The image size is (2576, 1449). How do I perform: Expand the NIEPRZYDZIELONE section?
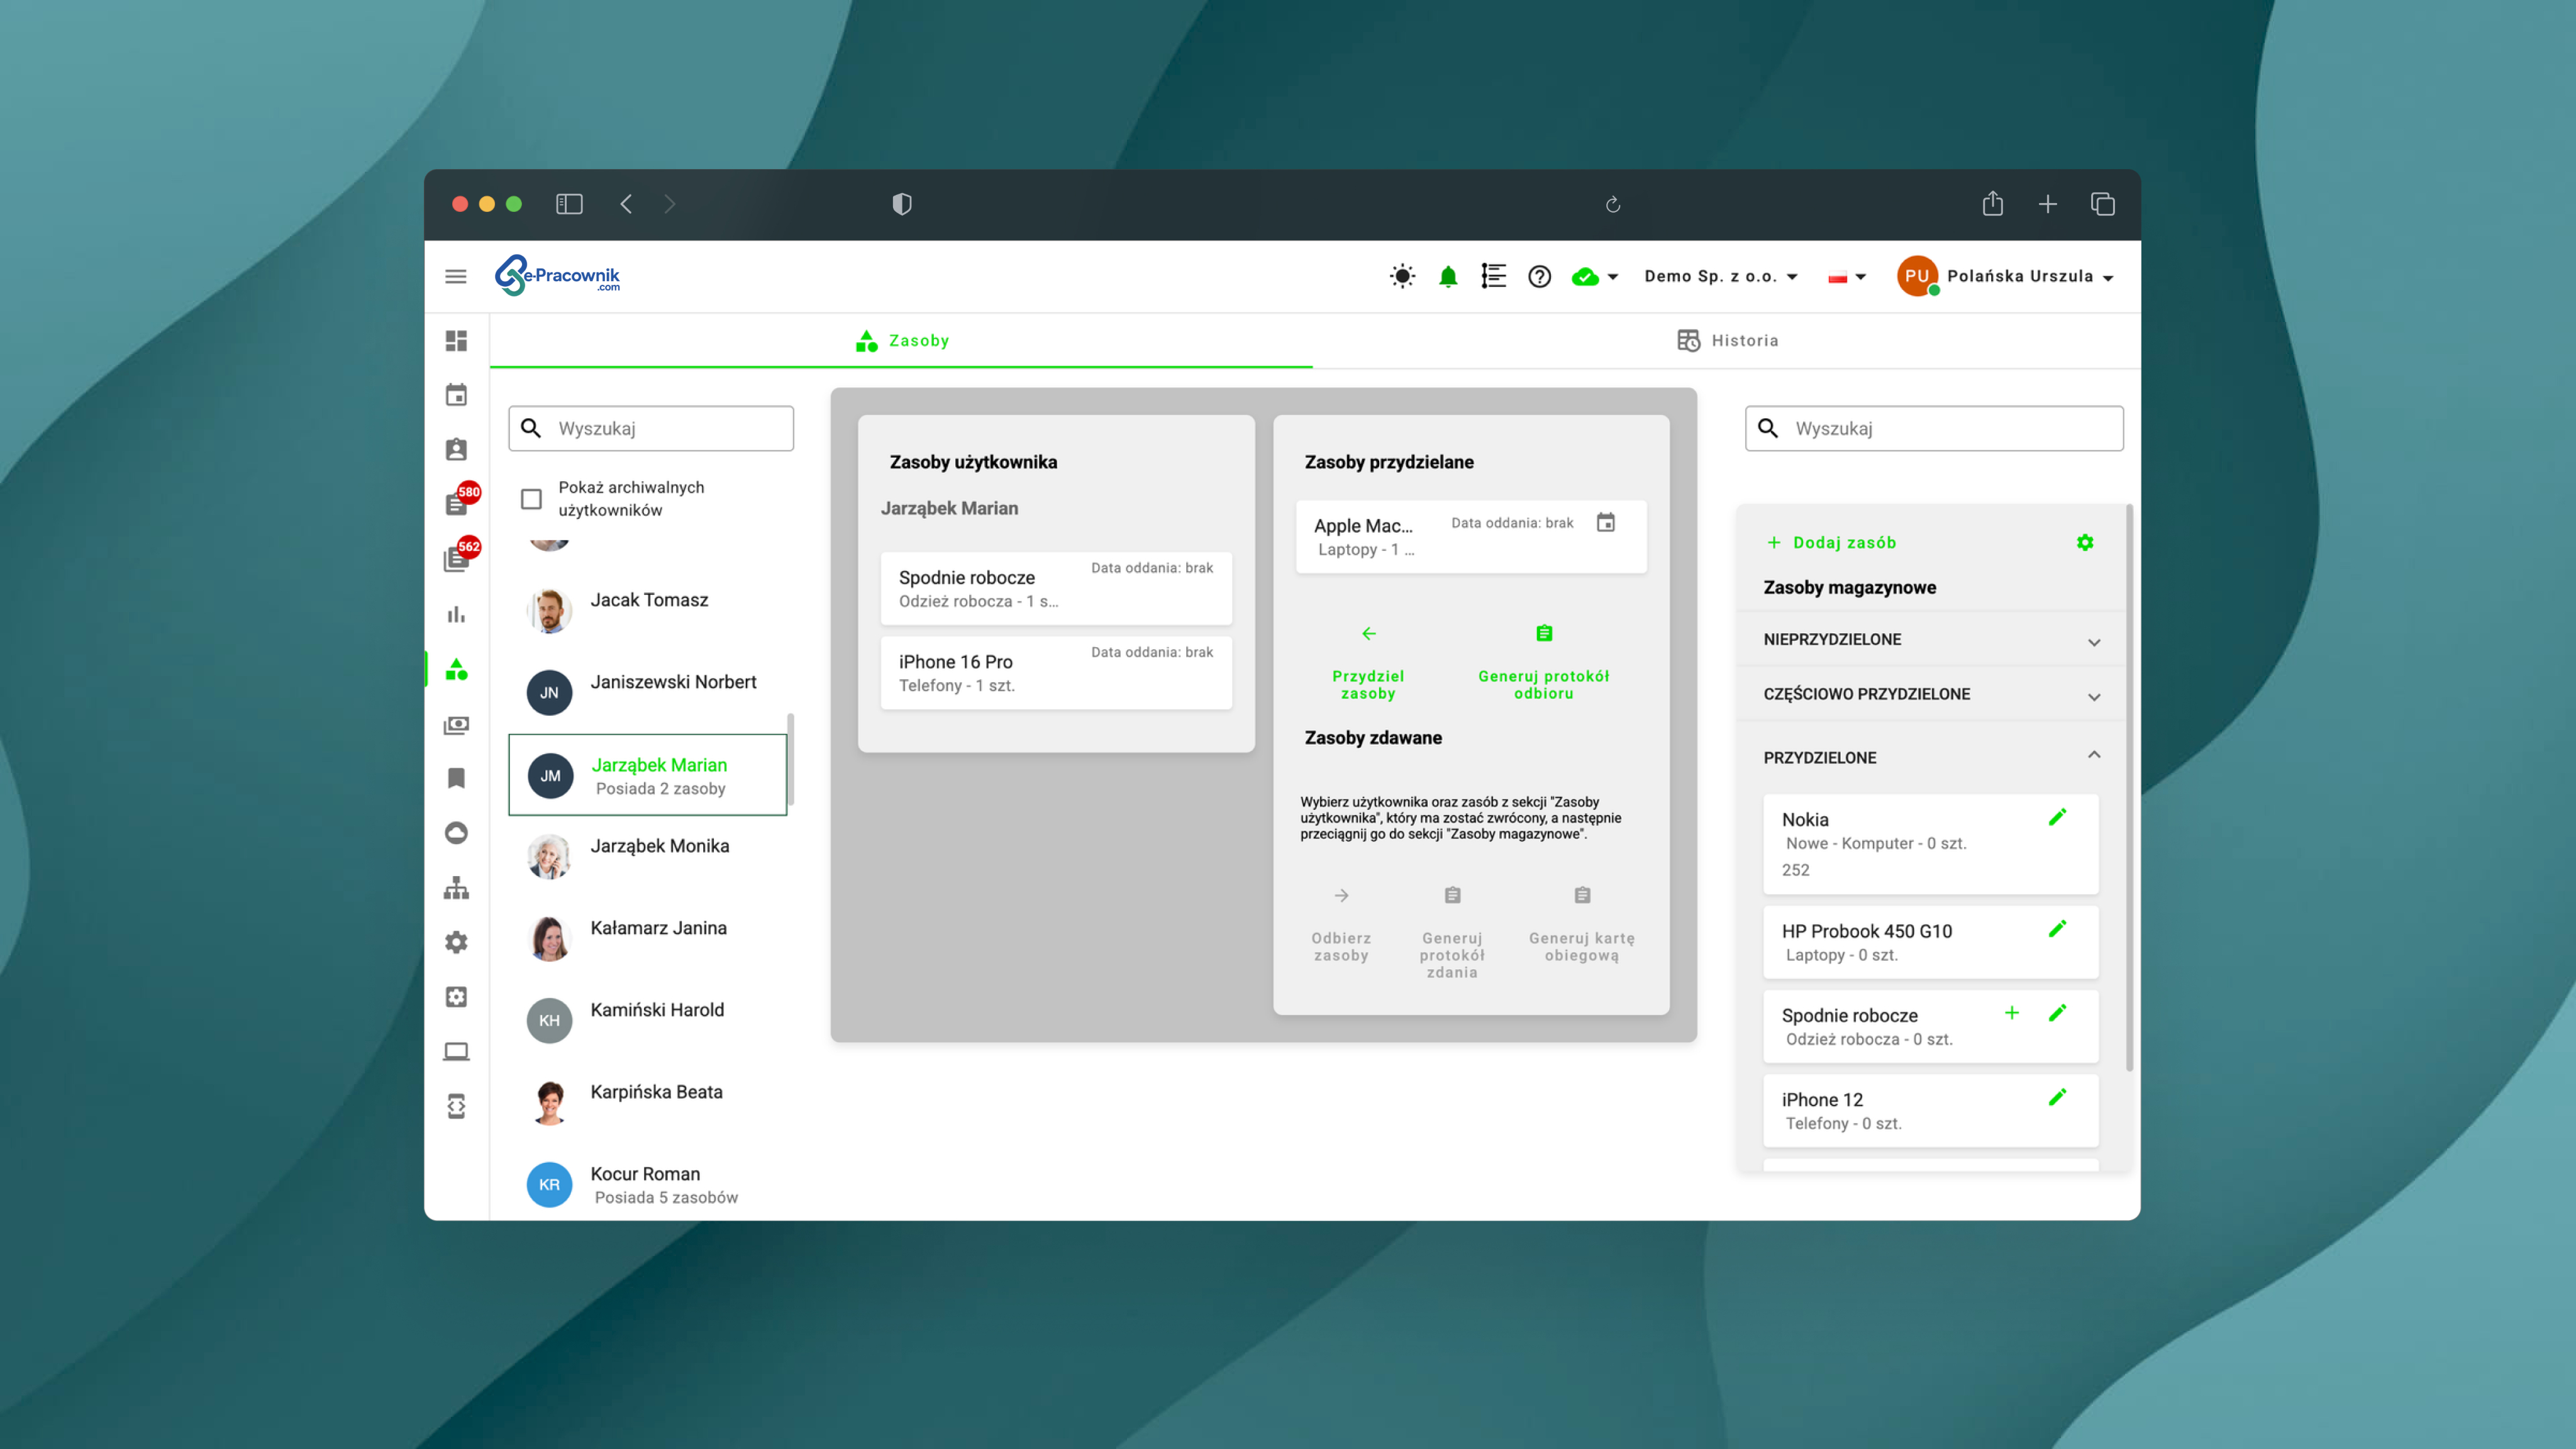[2093, 641]
